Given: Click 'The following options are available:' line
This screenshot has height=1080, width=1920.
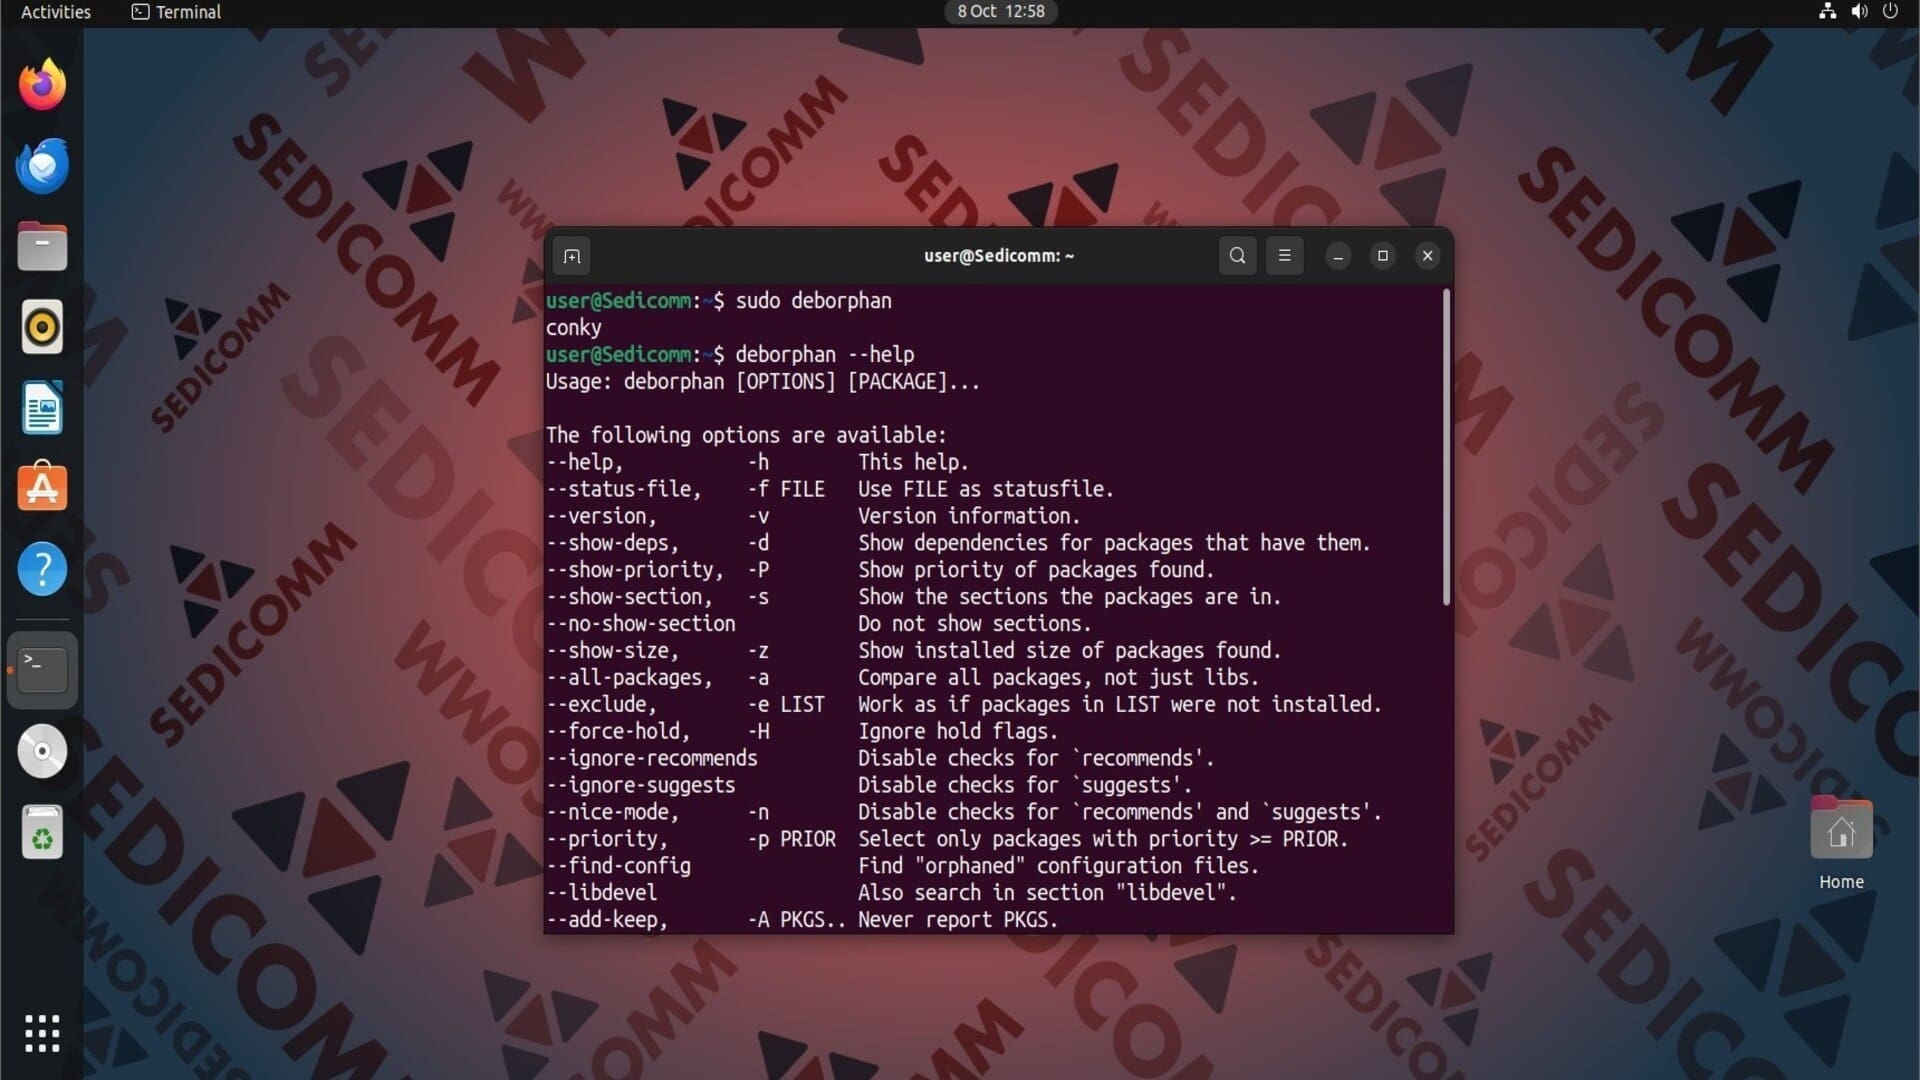Looking at the screenshot, I should [746, 436].
